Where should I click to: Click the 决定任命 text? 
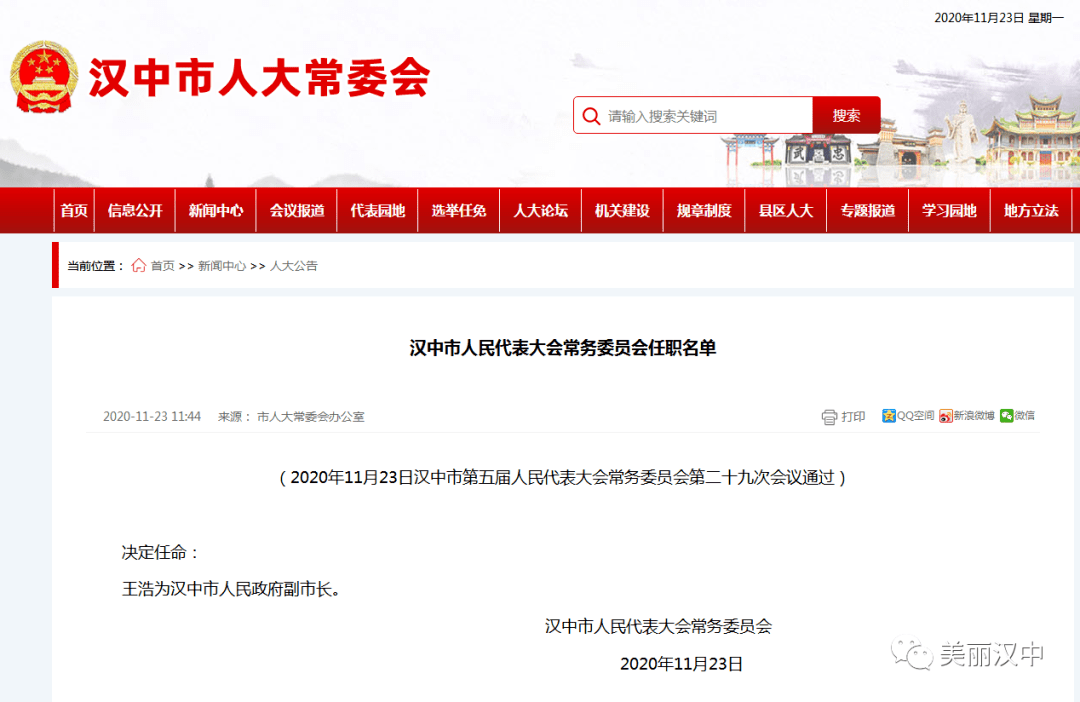(160, 553)
